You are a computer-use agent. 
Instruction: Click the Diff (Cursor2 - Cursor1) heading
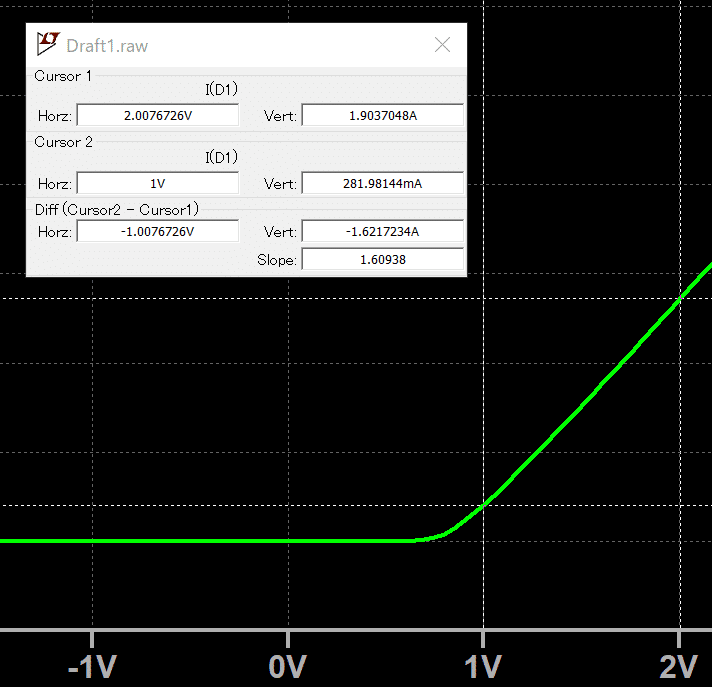117,209
